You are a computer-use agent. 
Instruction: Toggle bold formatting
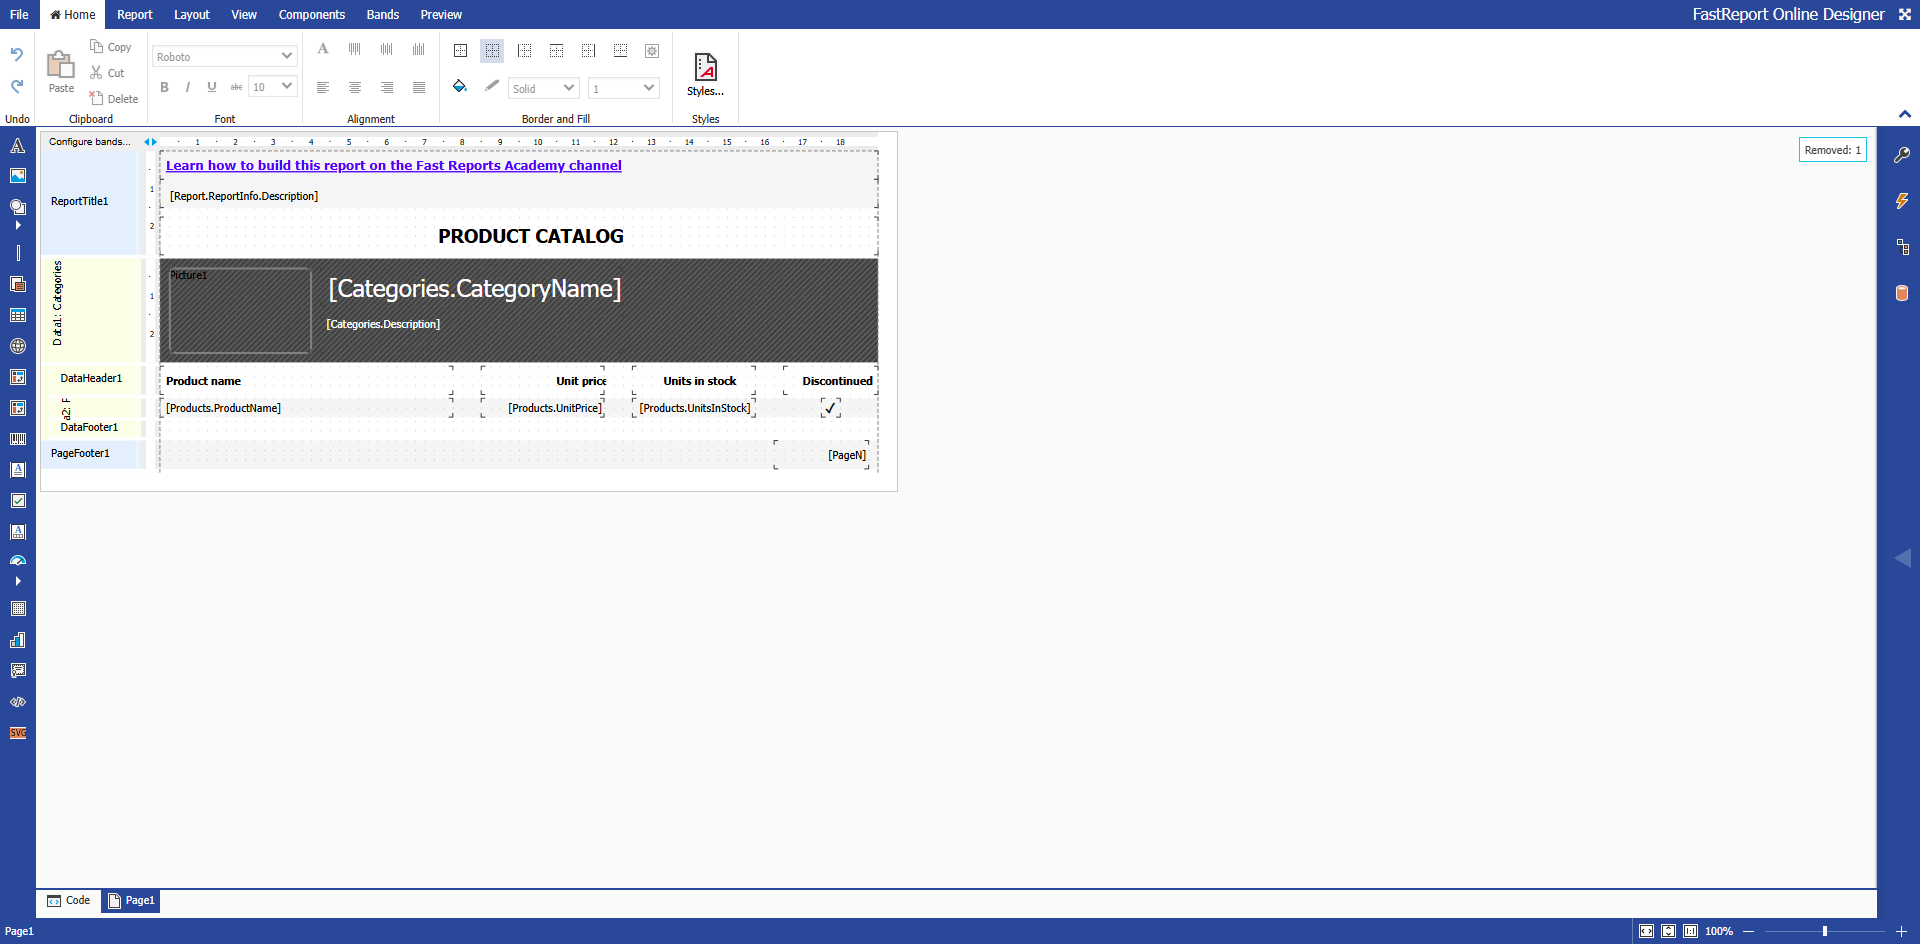coord(165,87)
